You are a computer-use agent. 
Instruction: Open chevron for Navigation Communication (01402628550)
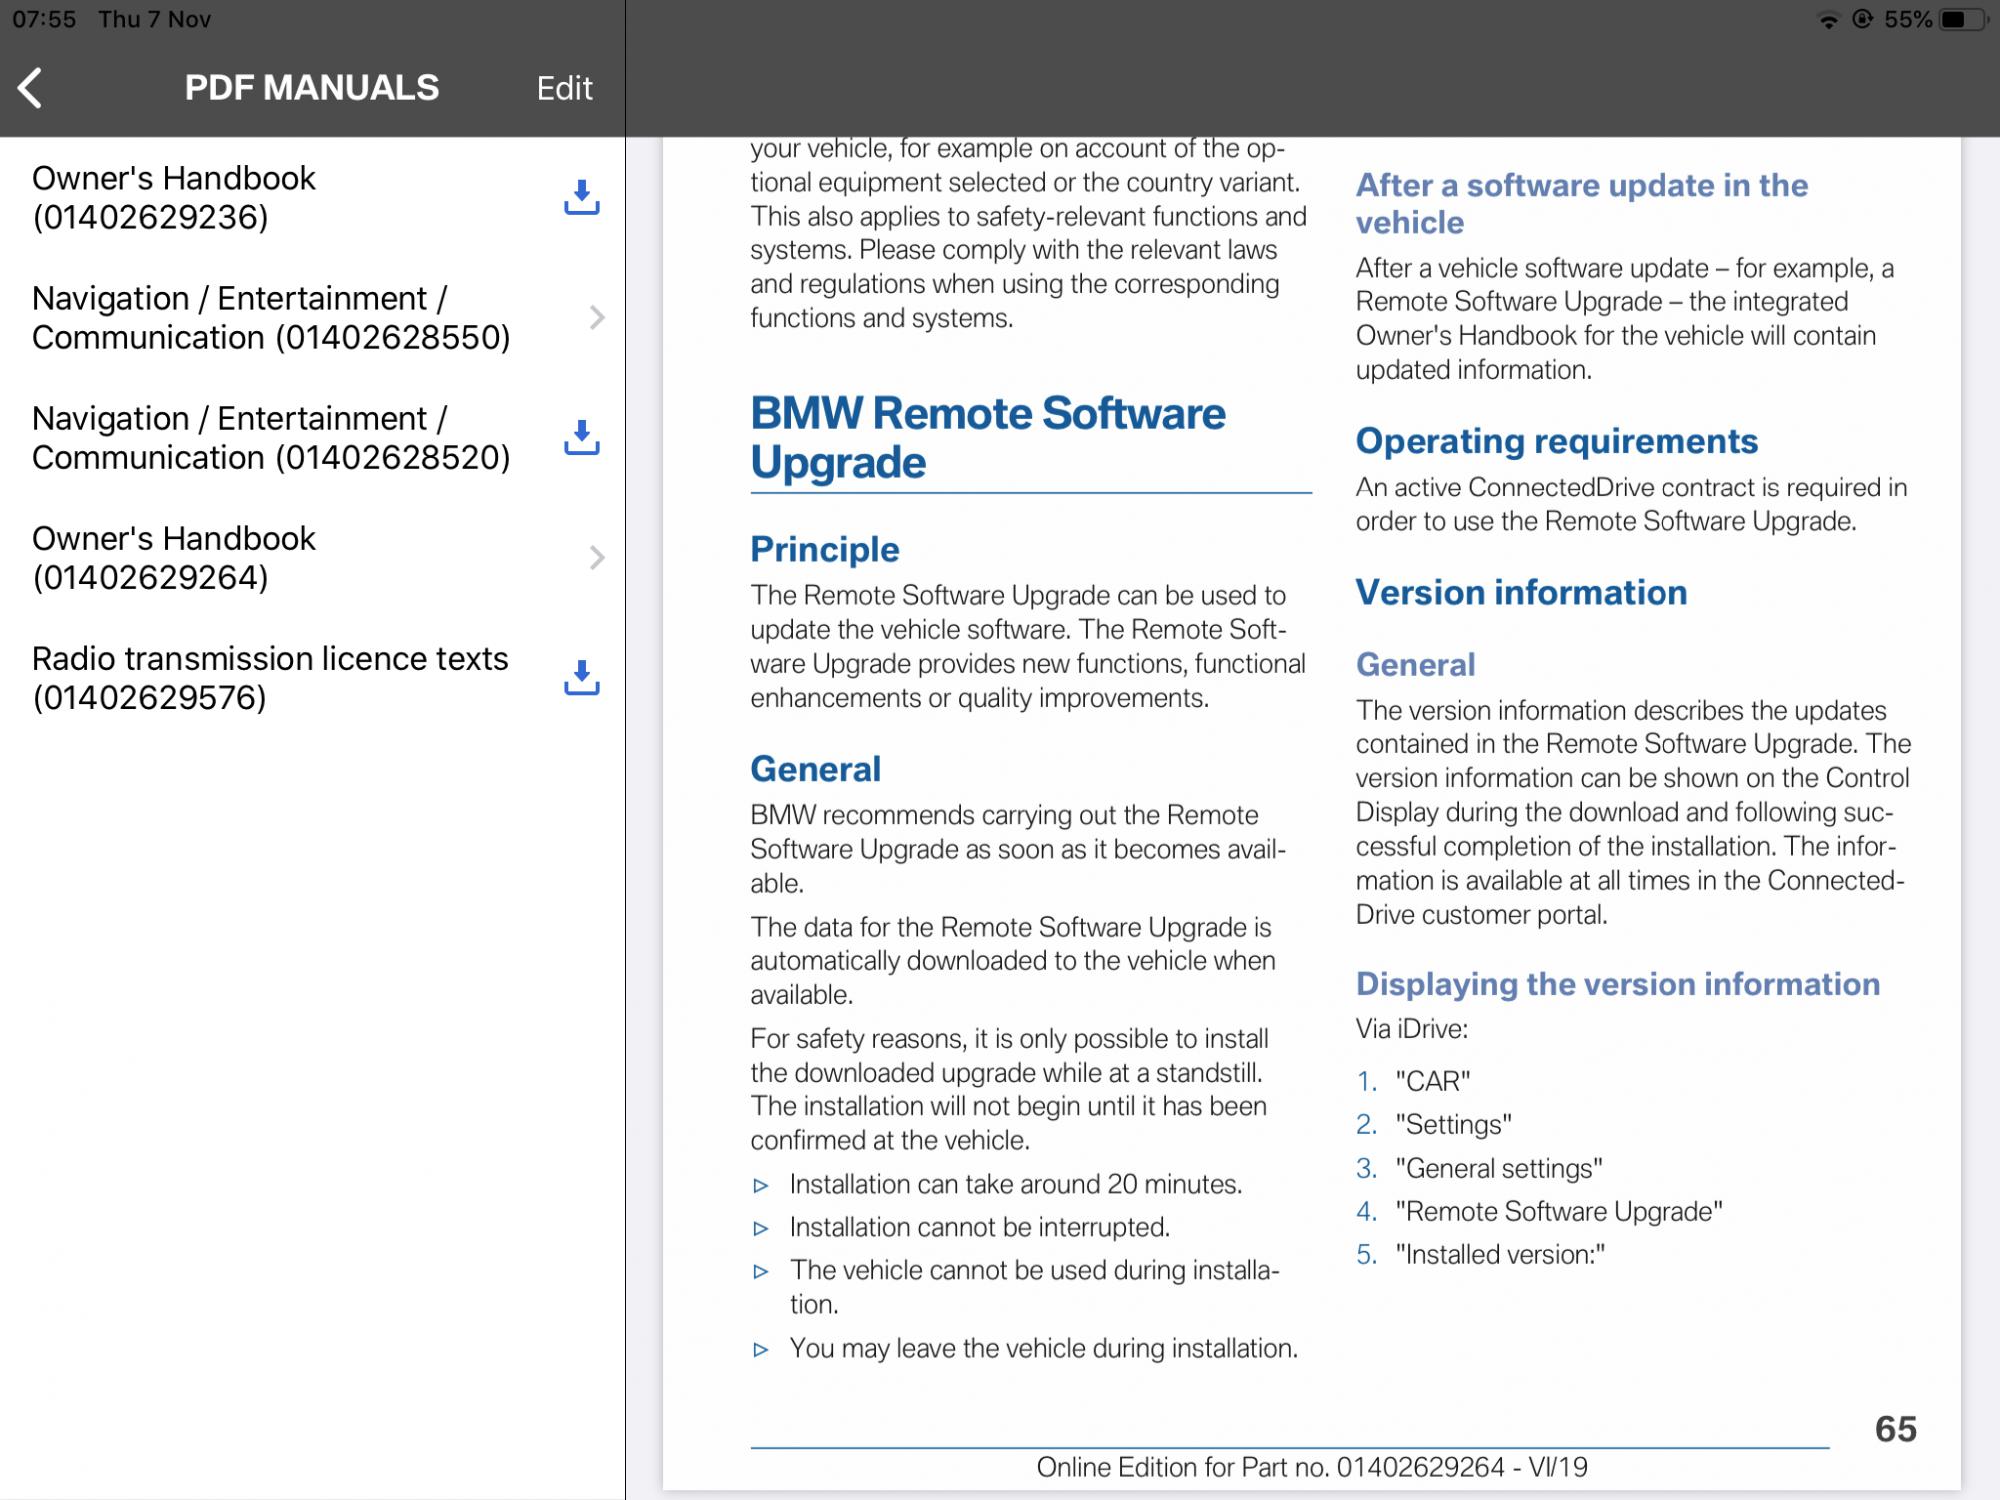click(597, 318)
